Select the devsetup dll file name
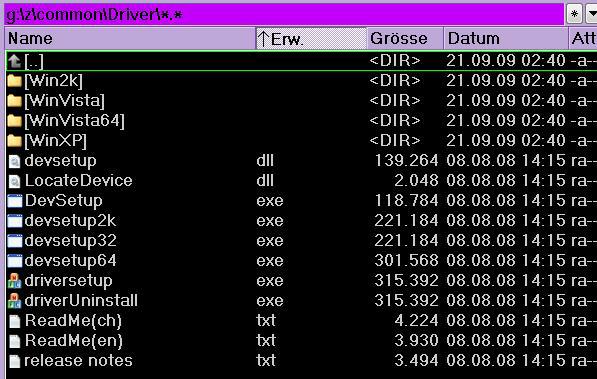Screen dimensions: 597x379 point(60,161)
